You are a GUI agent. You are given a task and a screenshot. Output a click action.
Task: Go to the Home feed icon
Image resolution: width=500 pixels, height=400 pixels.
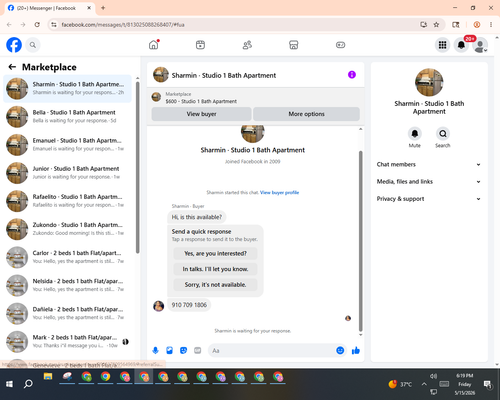tap(154, 45)
